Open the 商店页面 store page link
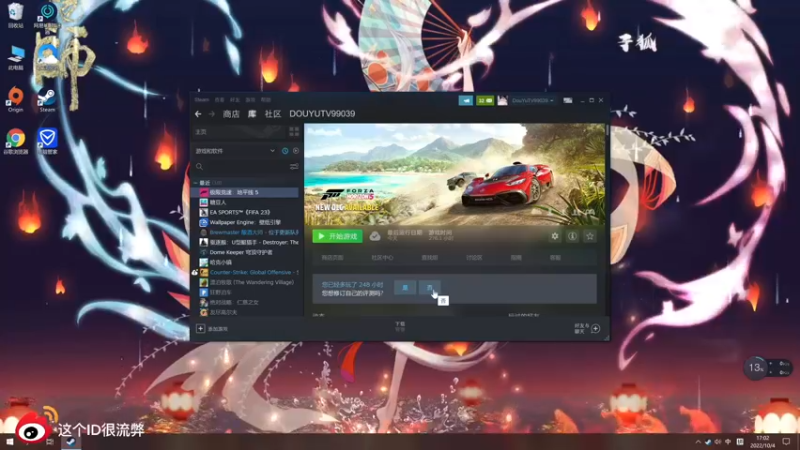Image resolution: width=800 pixels, height=450 pixels. 333,258
